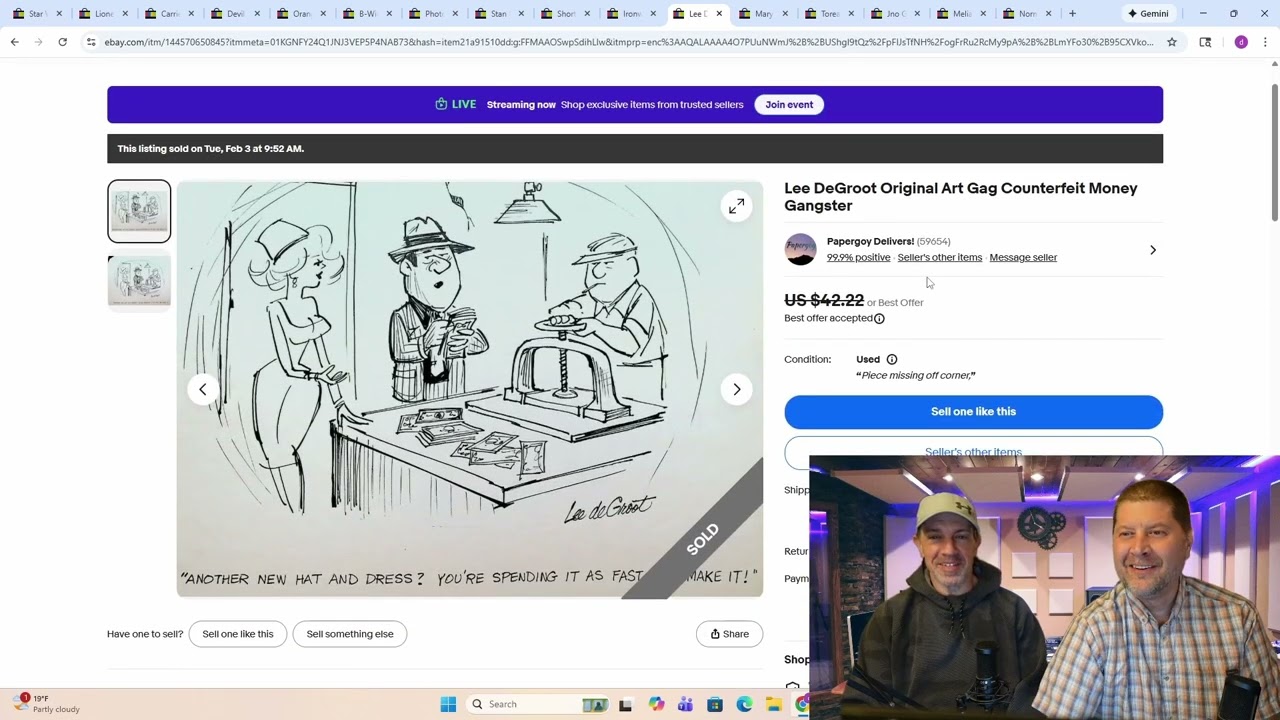Open Microsoft Store from the taskbar
This screenshot has height=720, width=1280.
click(714, 704)
